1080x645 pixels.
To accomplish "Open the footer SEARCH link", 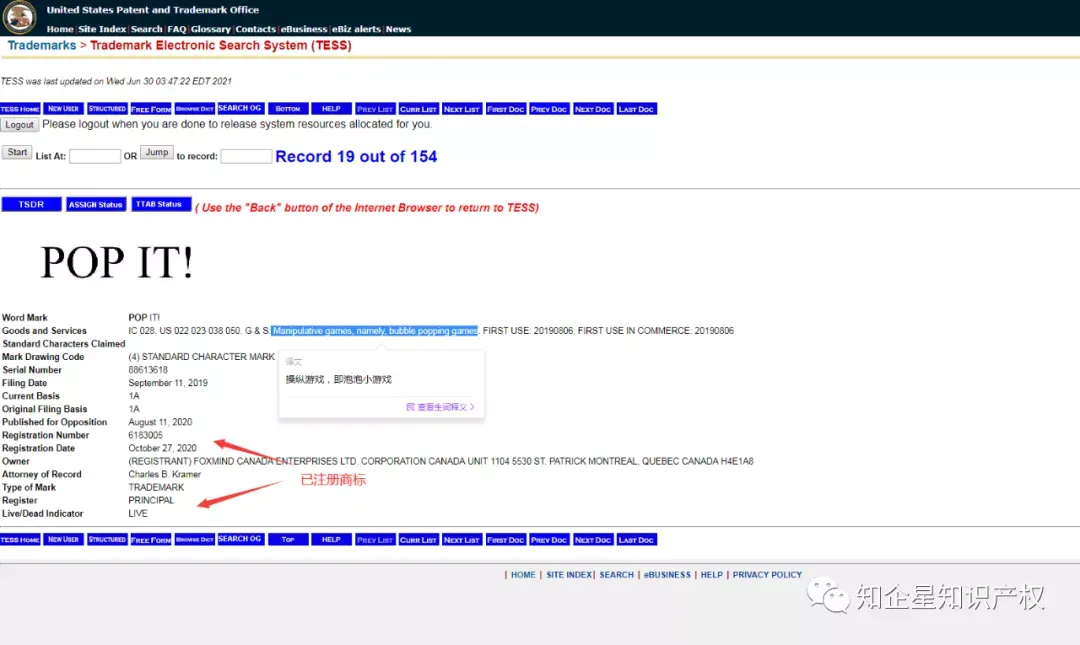I will coord(616,575).
